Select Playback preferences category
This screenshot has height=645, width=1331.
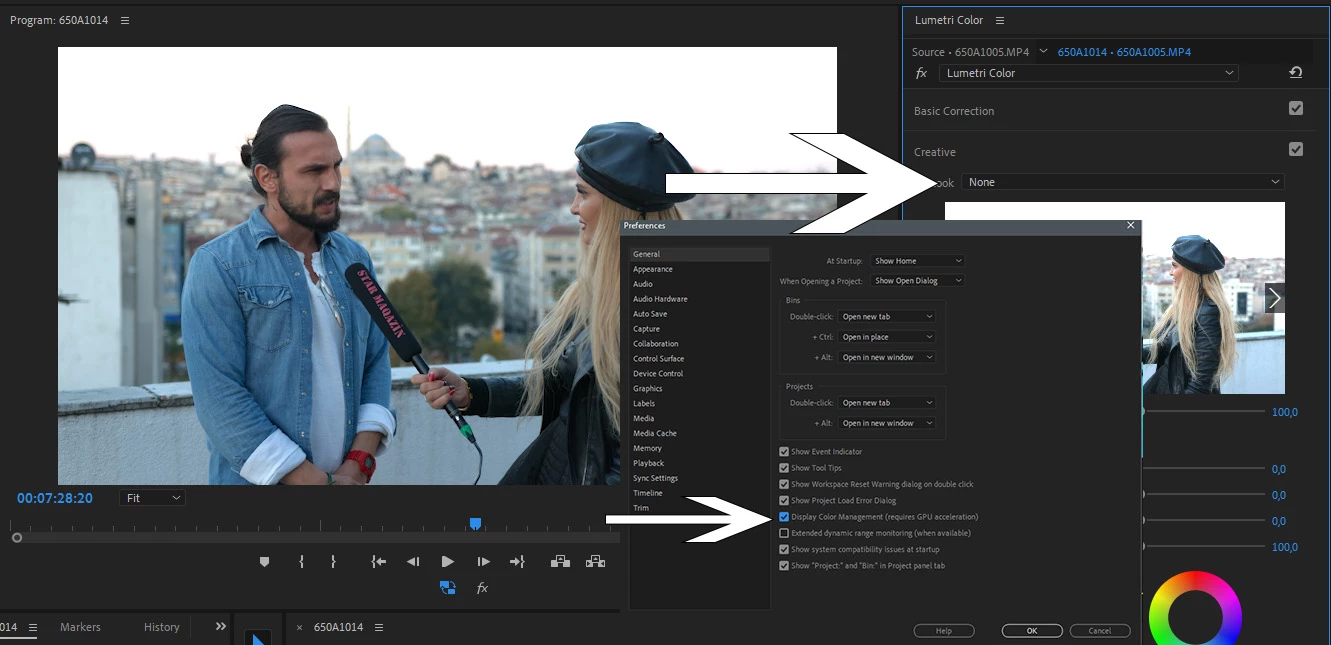(649, 463)
